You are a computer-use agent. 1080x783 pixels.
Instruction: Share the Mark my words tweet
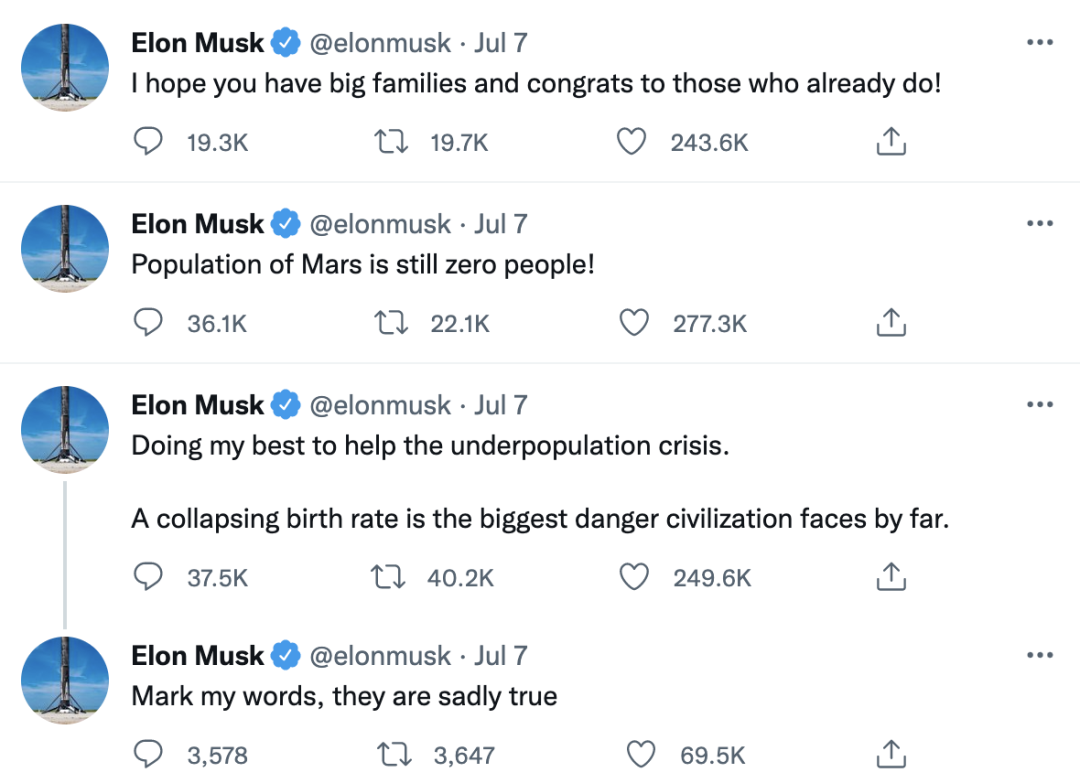(x=890, y=754)
